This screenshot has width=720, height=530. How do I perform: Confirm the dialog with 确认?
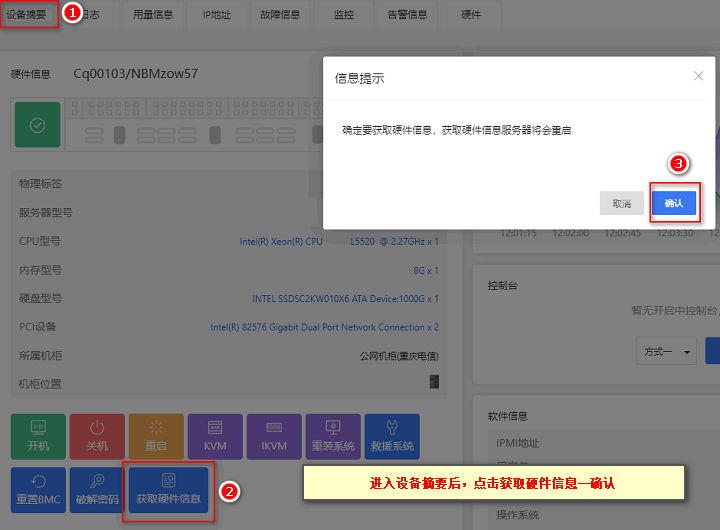(674, 203)
